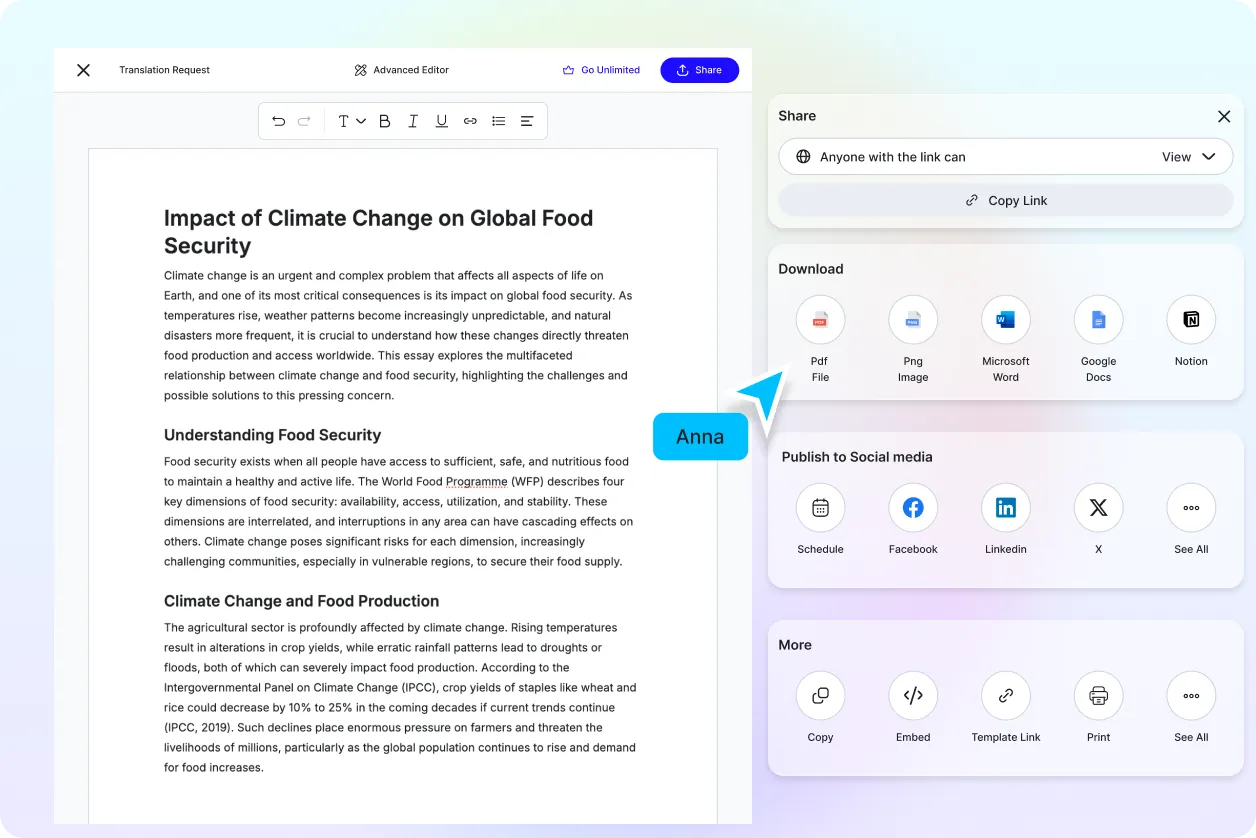The width and height of the screenshot is (1256, 838).
Task: Undo the last edit
Action: 279,120
